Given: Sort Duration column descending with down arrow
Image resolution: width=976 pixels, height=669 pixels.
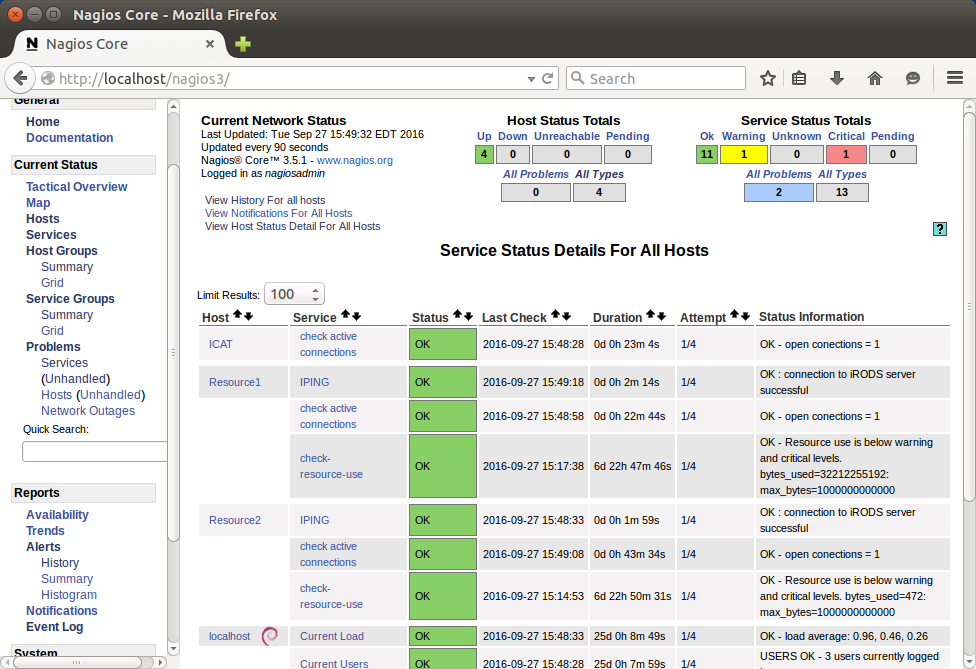Looking at the screenshot, I should [x=662, y=316].
